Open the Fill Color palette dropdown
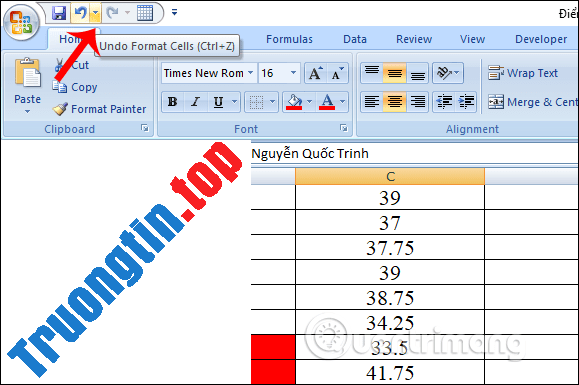This screenshot has height=385, width=579. pyautogui.click(x=309, y=102)
